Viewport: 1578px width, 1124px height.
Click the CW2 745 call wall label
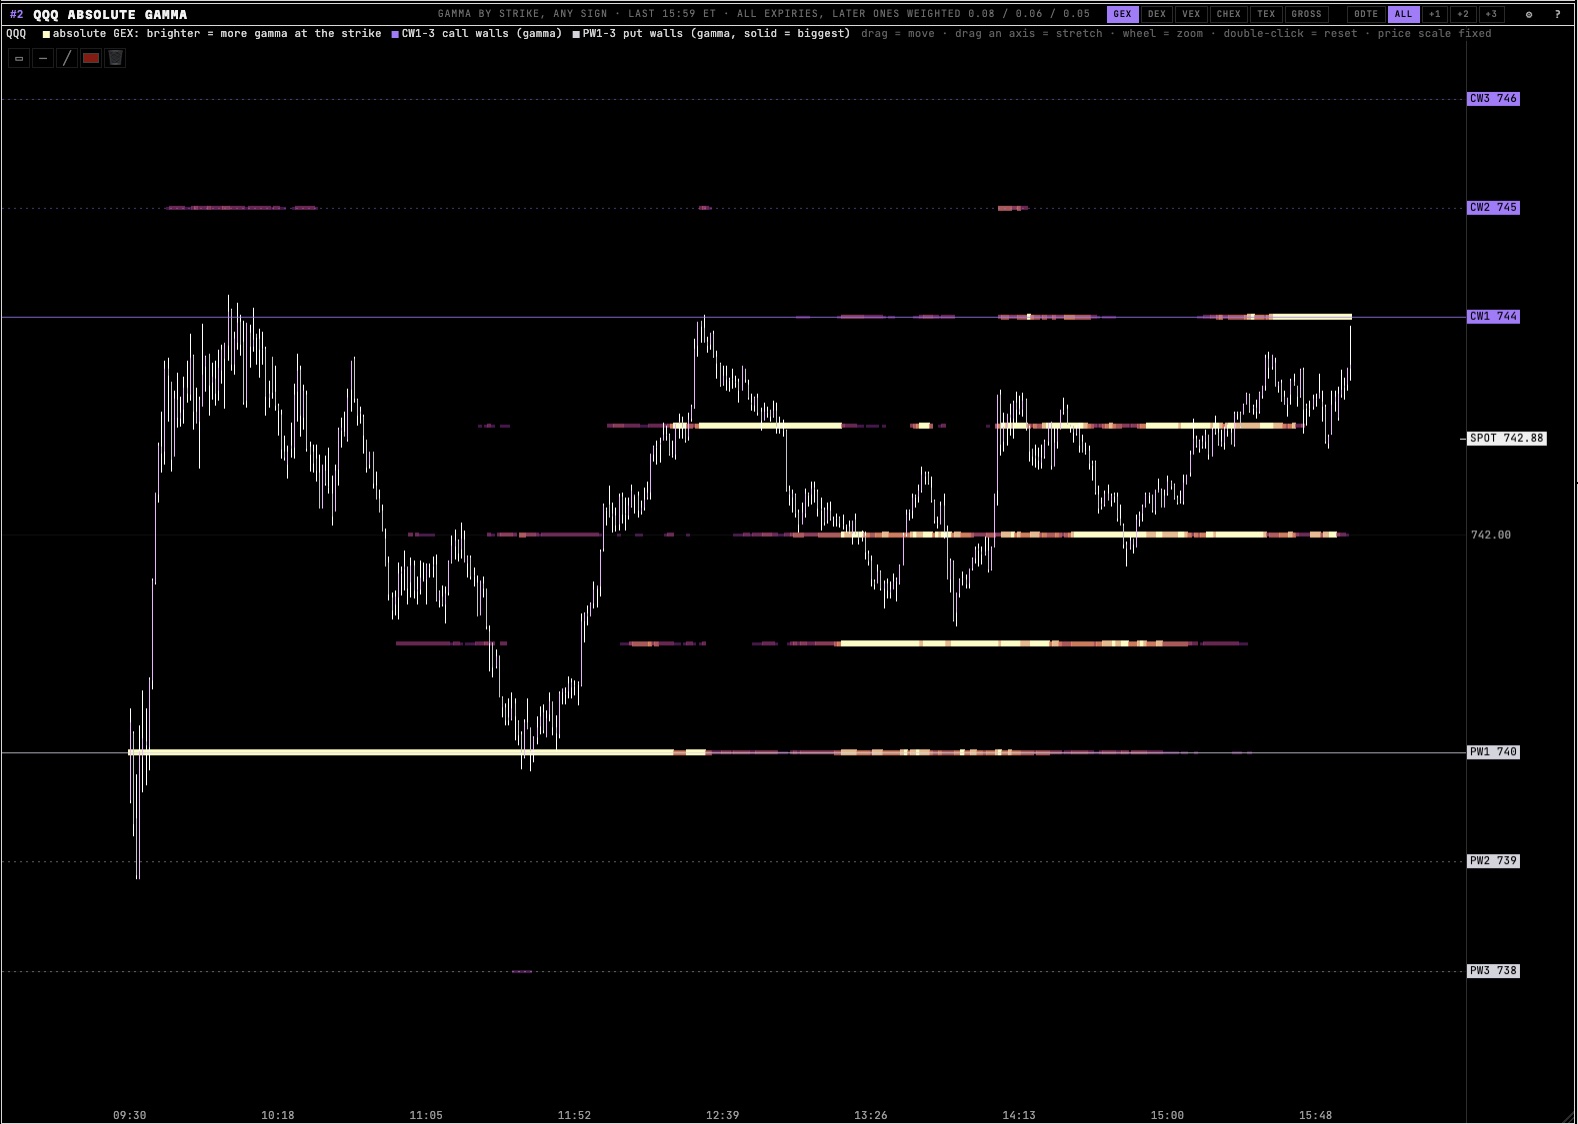(x=1493, y=207)
